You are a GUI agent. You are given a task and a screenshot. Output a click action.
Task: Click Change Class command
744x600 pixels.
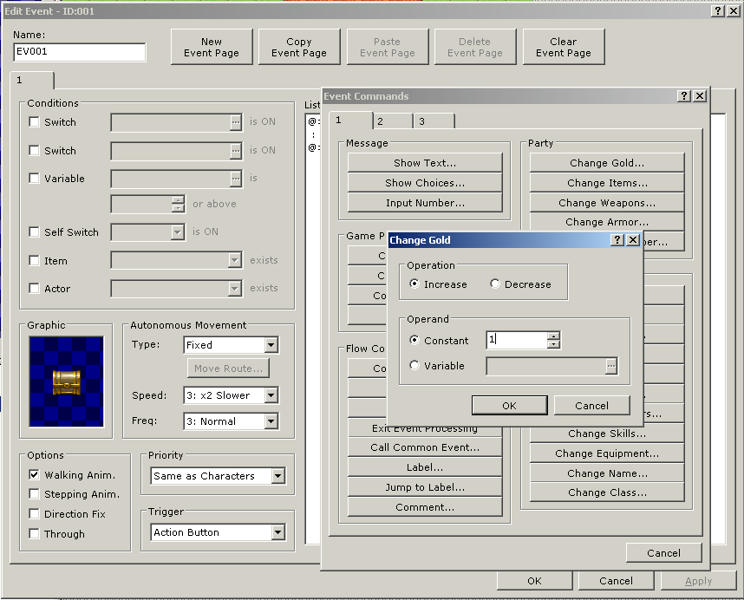coord(607,492)
